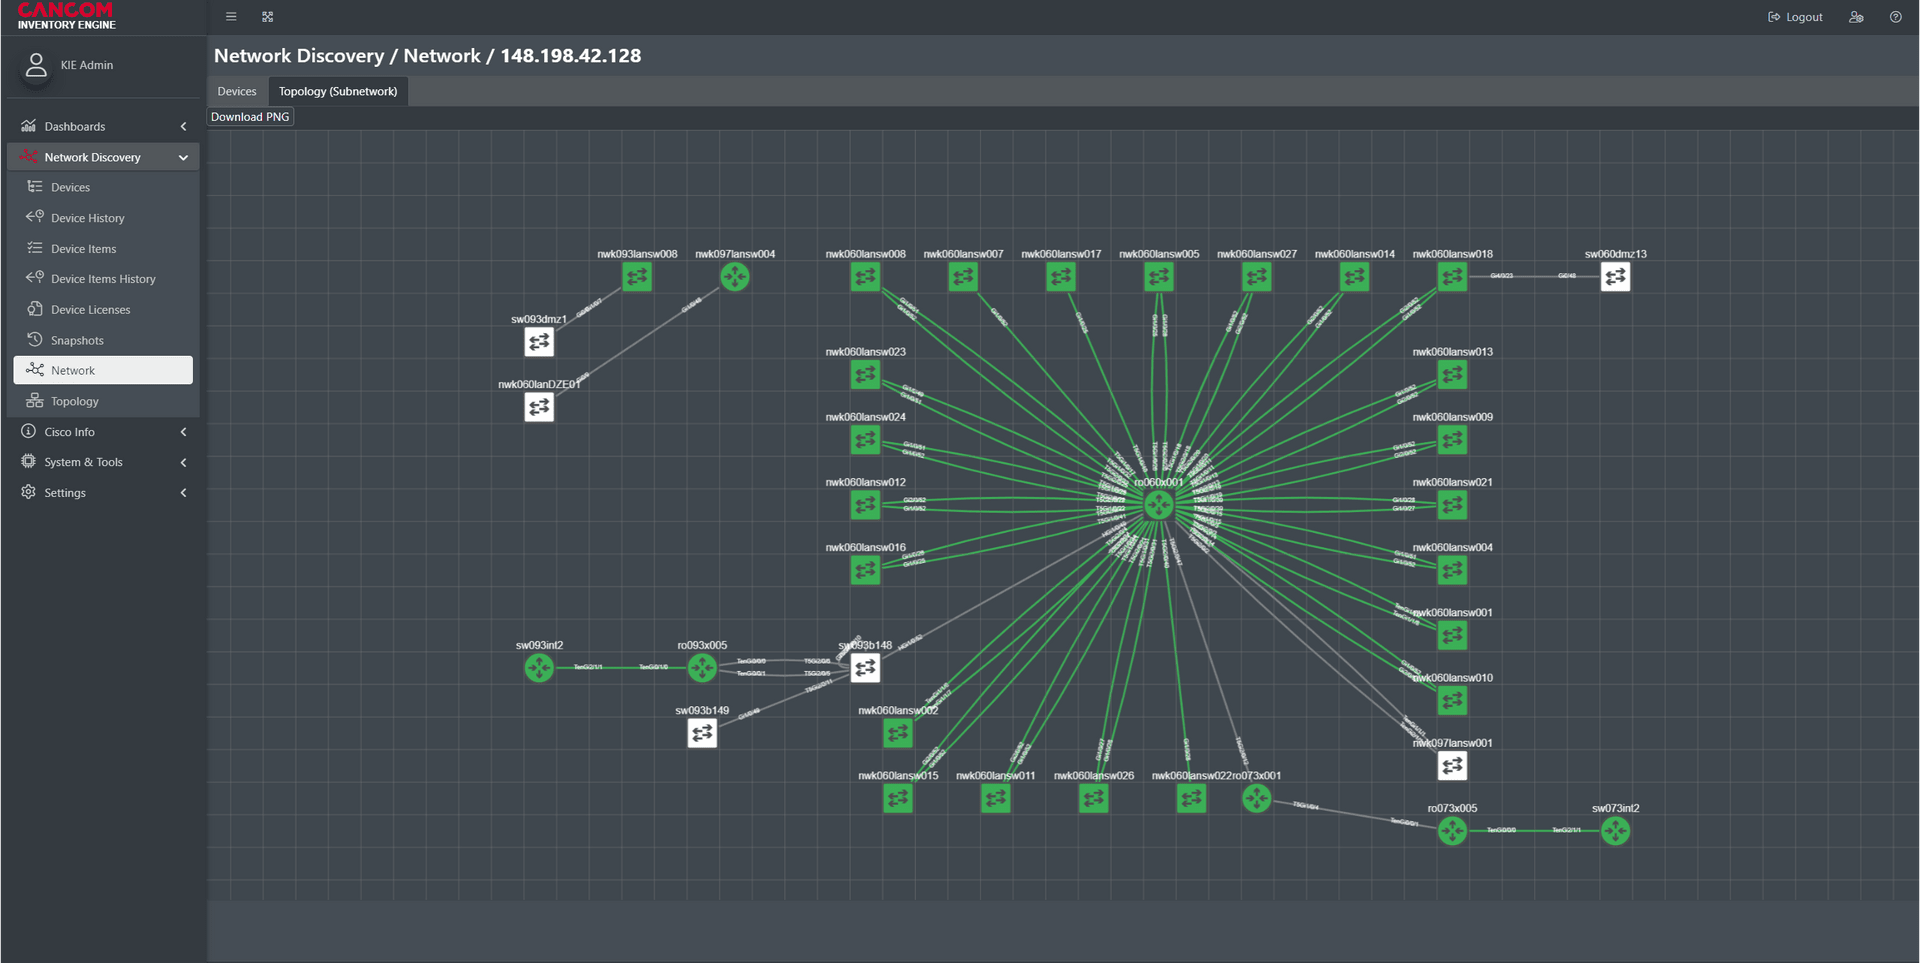Click the Network scissors icon in sidebar
The height and width of the screenshot is (963, 1920).
point(33,370)
